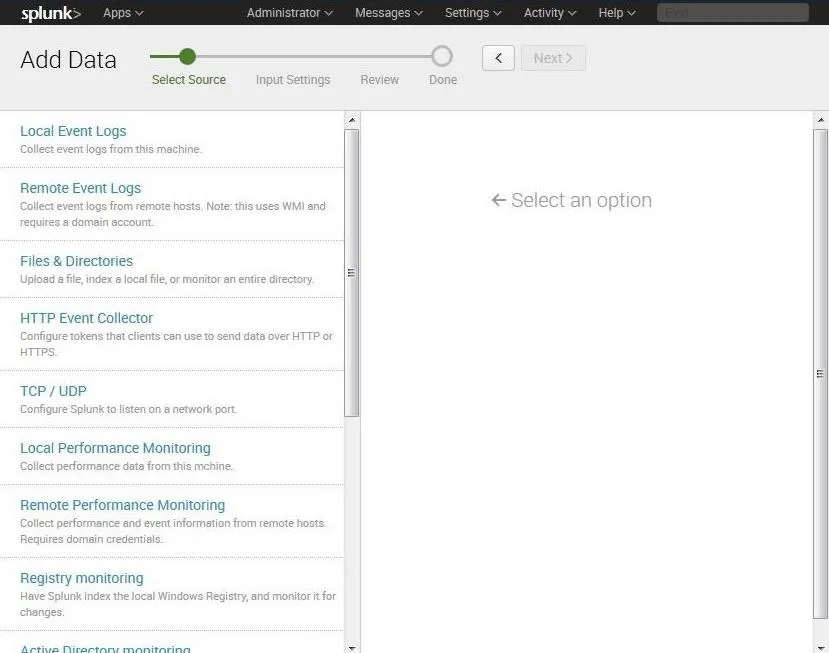Click the 'Add Data' heading
This screenshot has width=829, height=653.
tap(68, 60)
